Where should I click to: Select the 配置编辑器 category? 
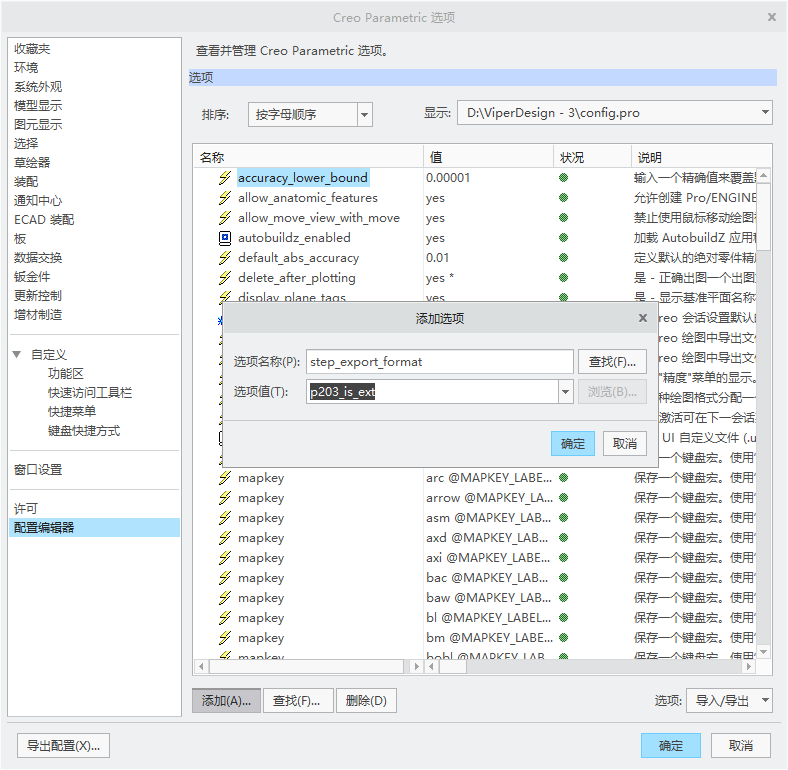(94, 527)
